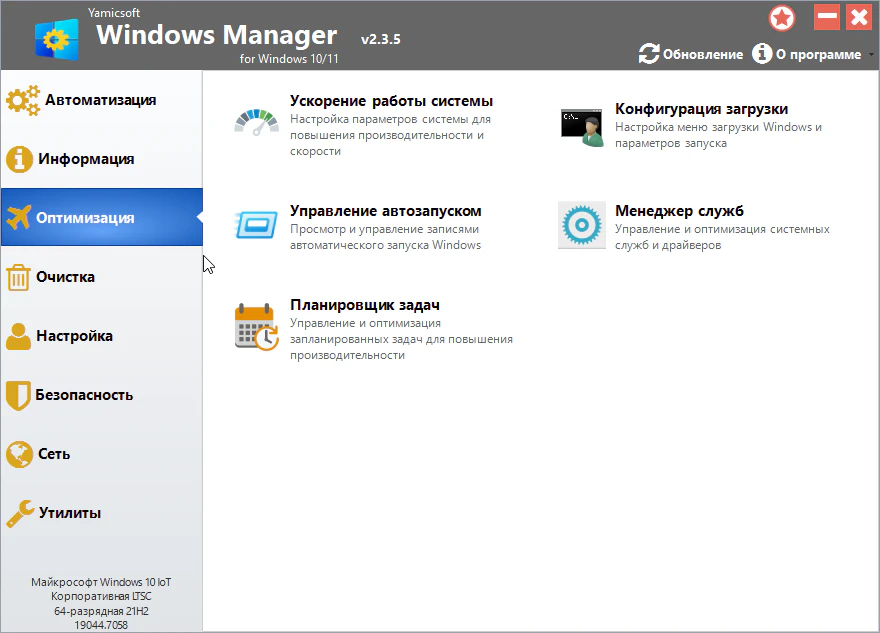Viewport: 880px width, 633px height.
Task: Open the Менеджер служб tool link
Action: [x=679, y=211]
